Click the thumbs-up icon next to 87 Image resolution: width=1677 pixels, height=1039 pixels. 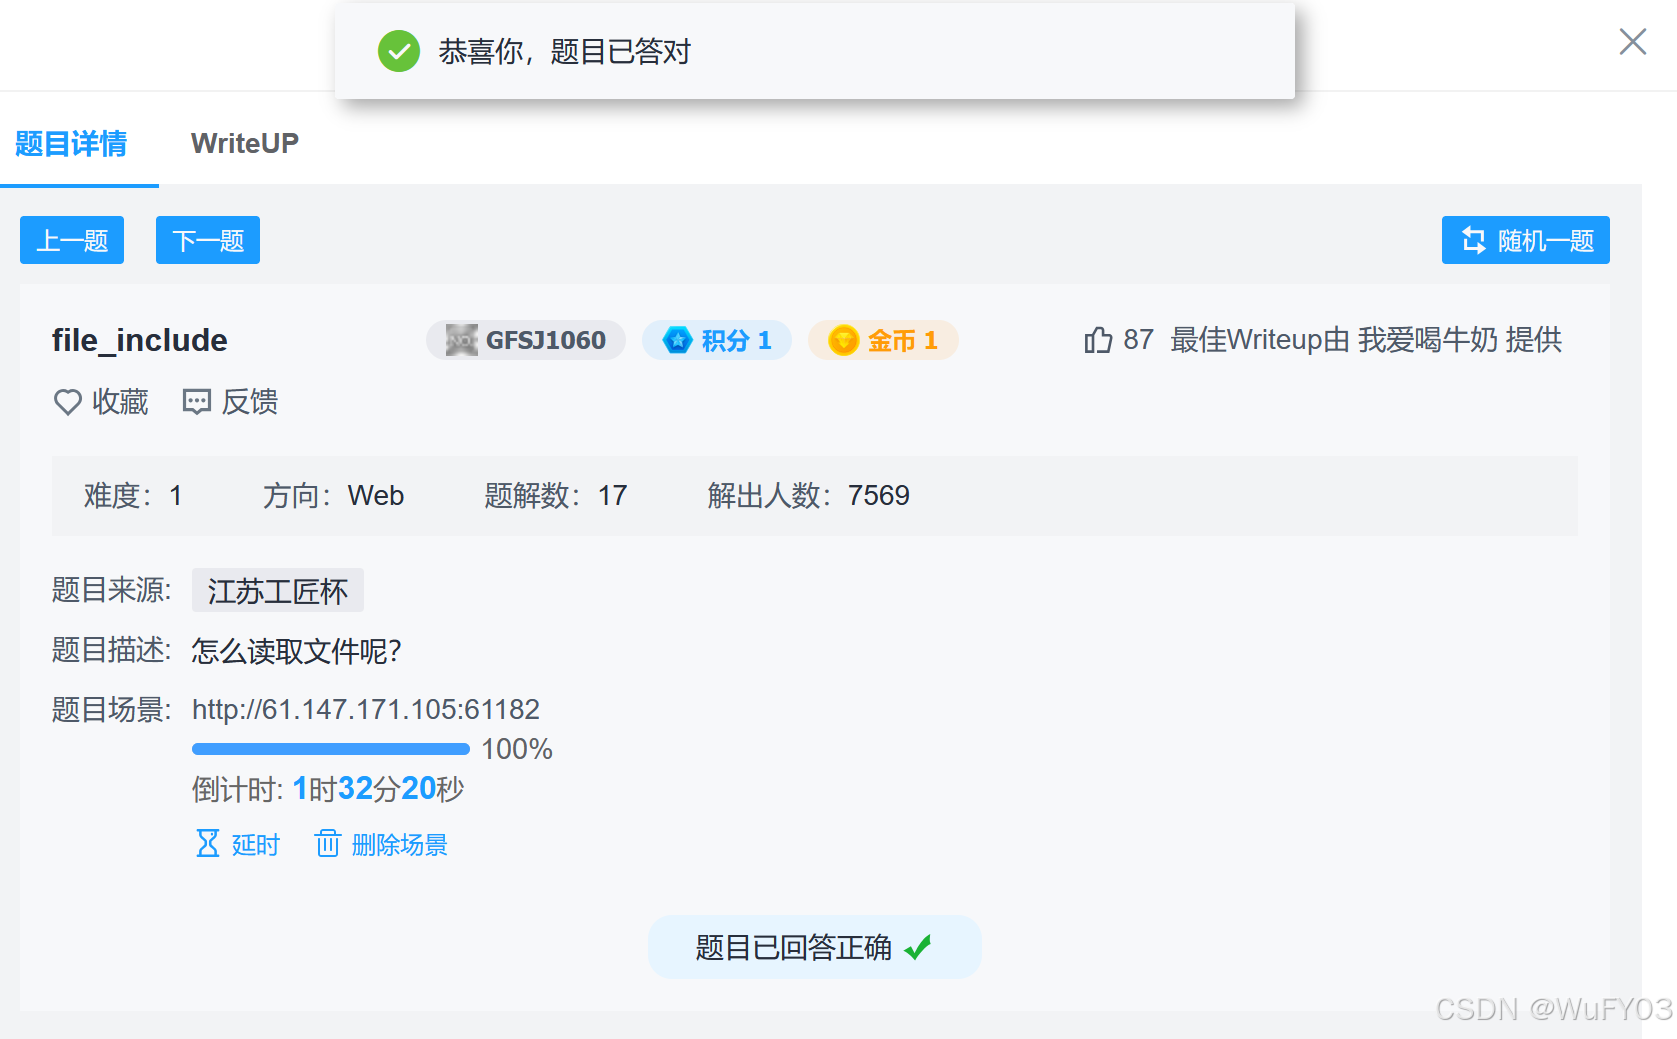click(1097, 340)
